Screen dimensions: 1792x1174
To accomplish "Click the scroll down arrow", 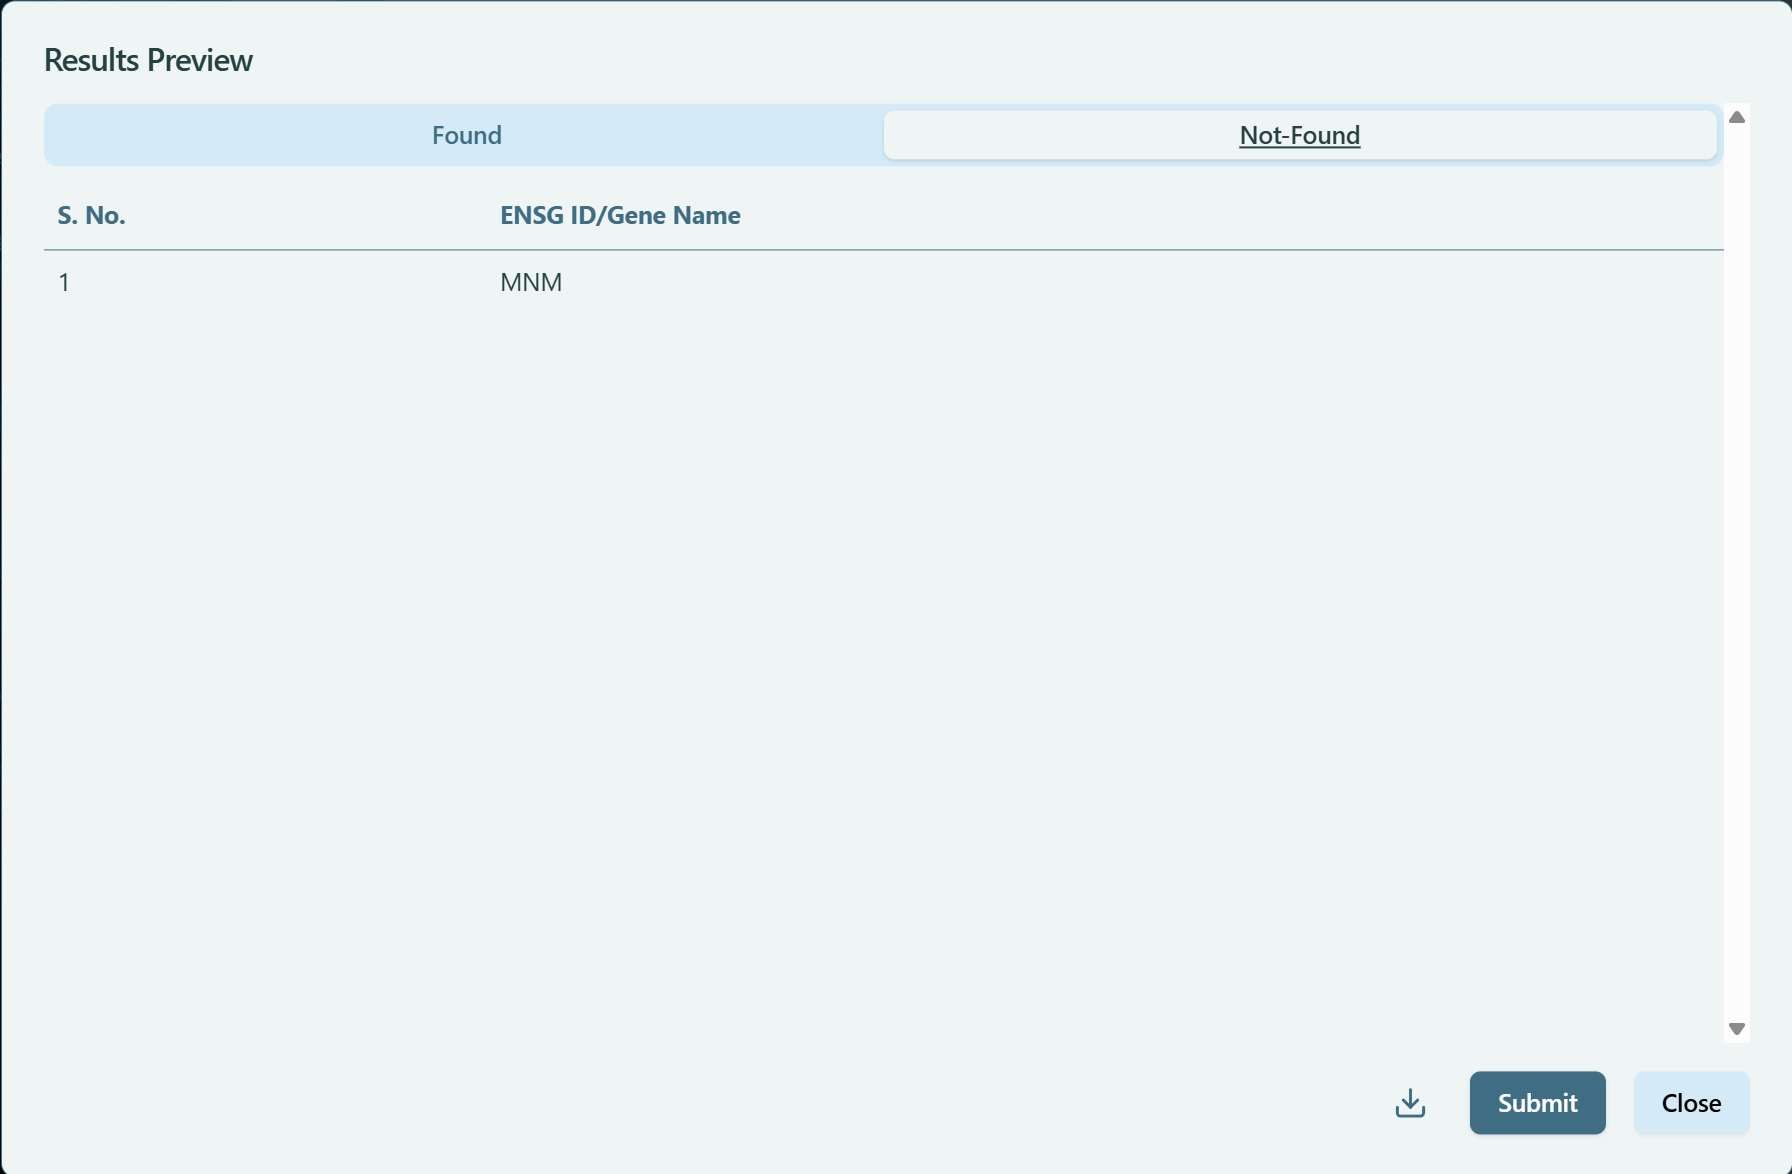I will tap(1737, 1029).
